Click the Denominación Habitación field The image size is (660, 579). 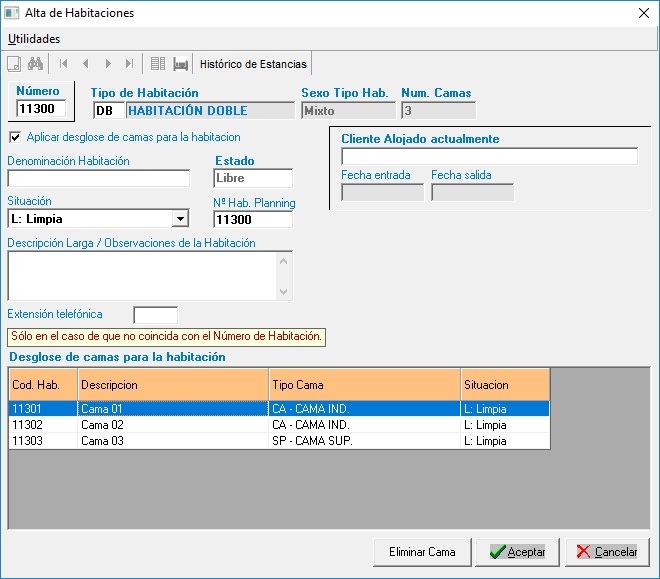(x=98, y=178)
